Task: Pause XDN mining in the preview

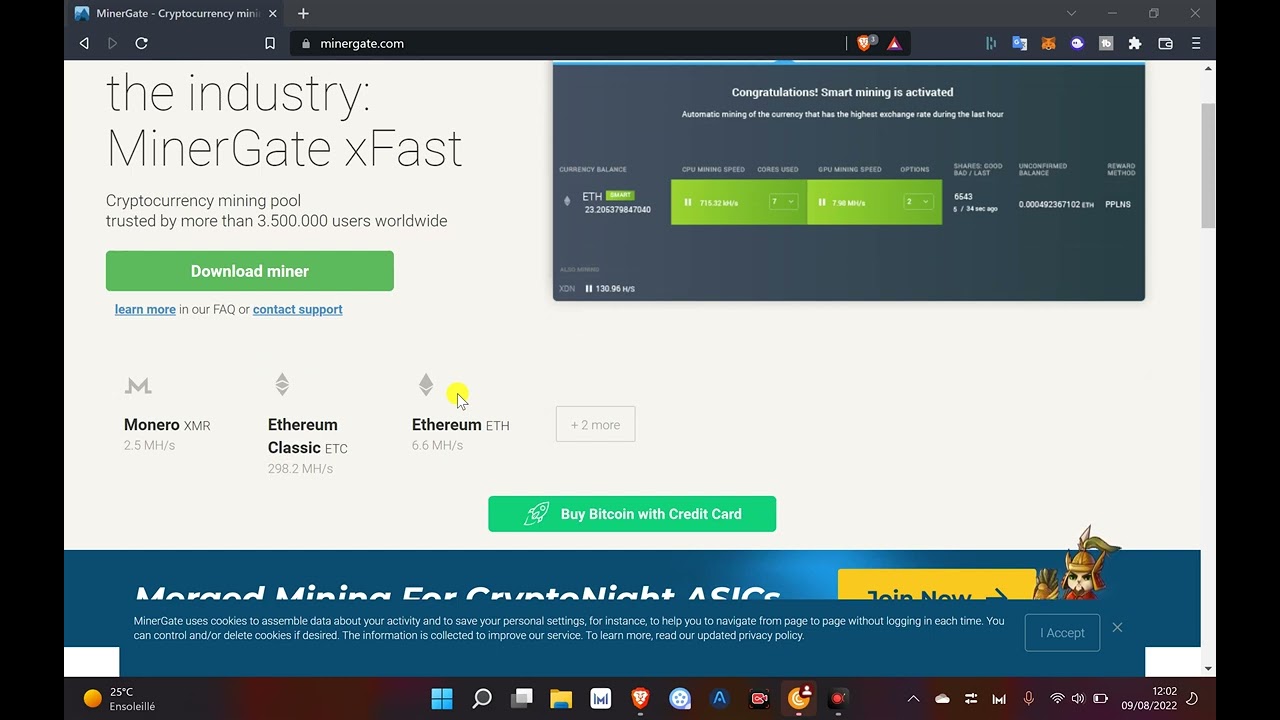Action: 589,288
